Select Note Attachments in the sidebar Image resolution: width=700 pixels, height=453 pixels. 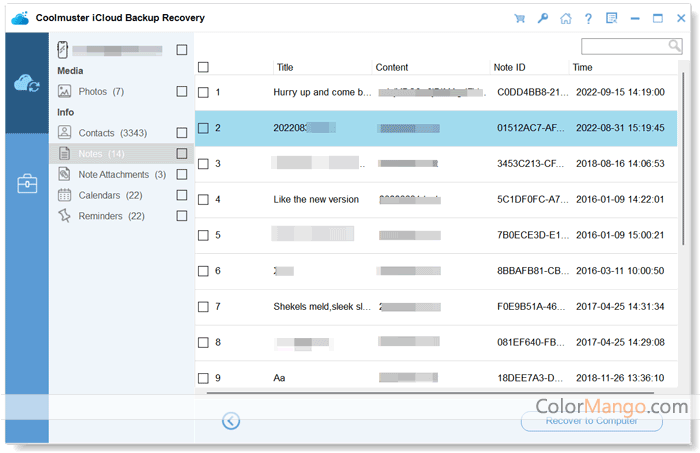pyautogui.click(x=111, y=174)
